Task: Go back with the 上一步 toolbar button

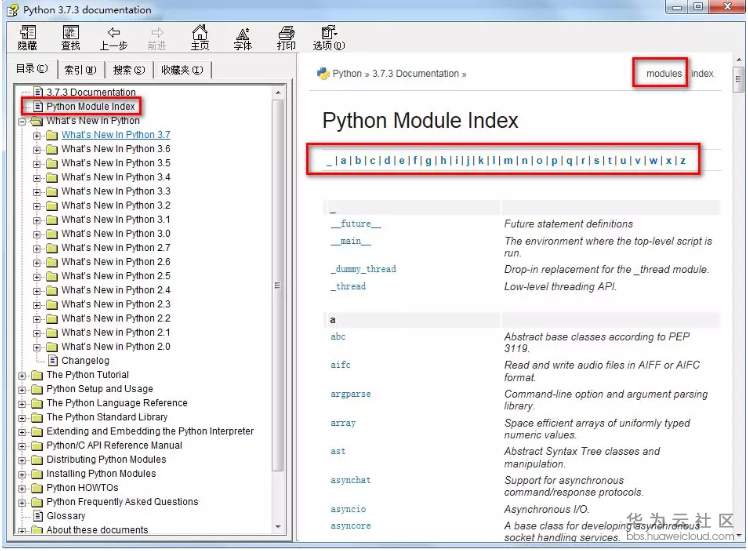Action: tap(114, 38)
